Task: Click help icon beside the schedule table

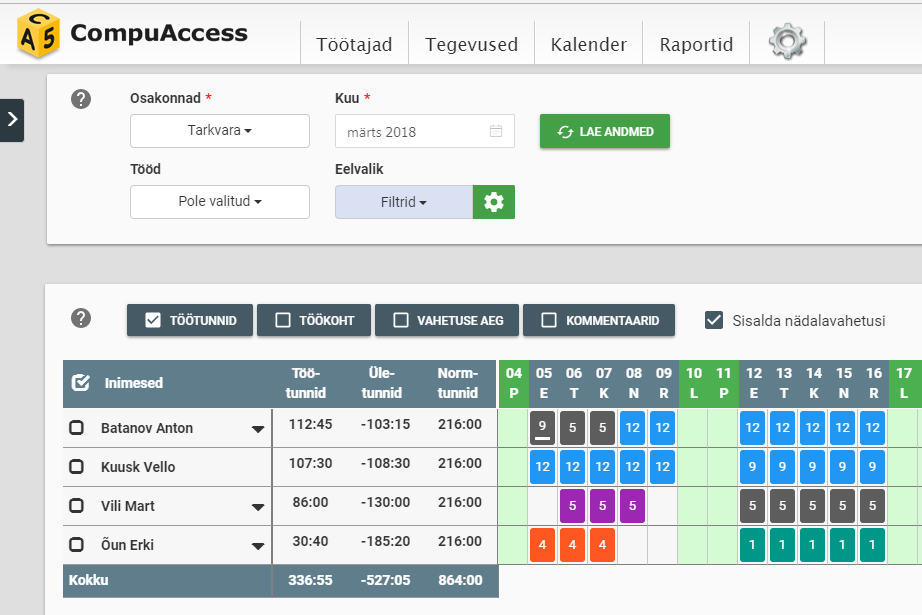Action: point(81,318)
